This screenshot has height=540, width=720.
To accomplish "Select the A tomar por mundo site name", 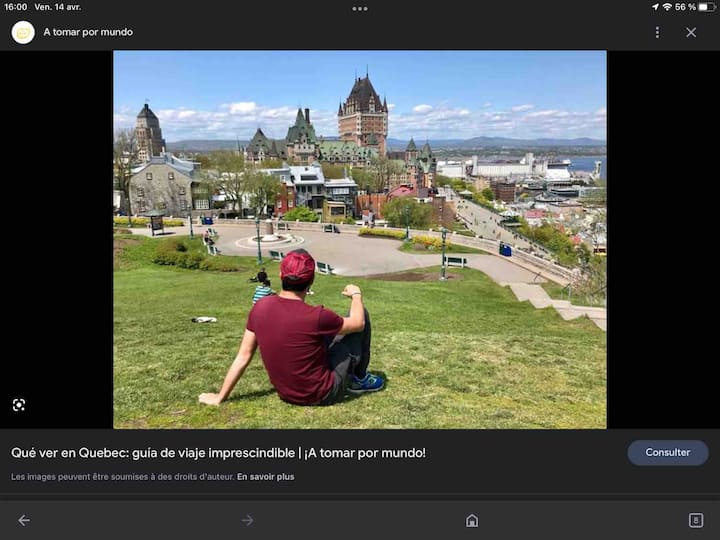I will (88, 32).
